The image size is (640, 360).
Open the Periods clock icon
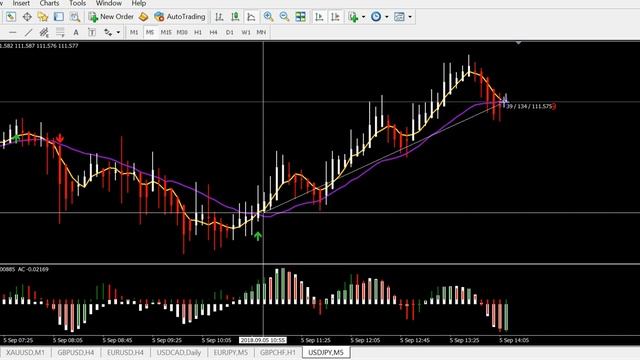pyautogui.click(x=376, y=17)
